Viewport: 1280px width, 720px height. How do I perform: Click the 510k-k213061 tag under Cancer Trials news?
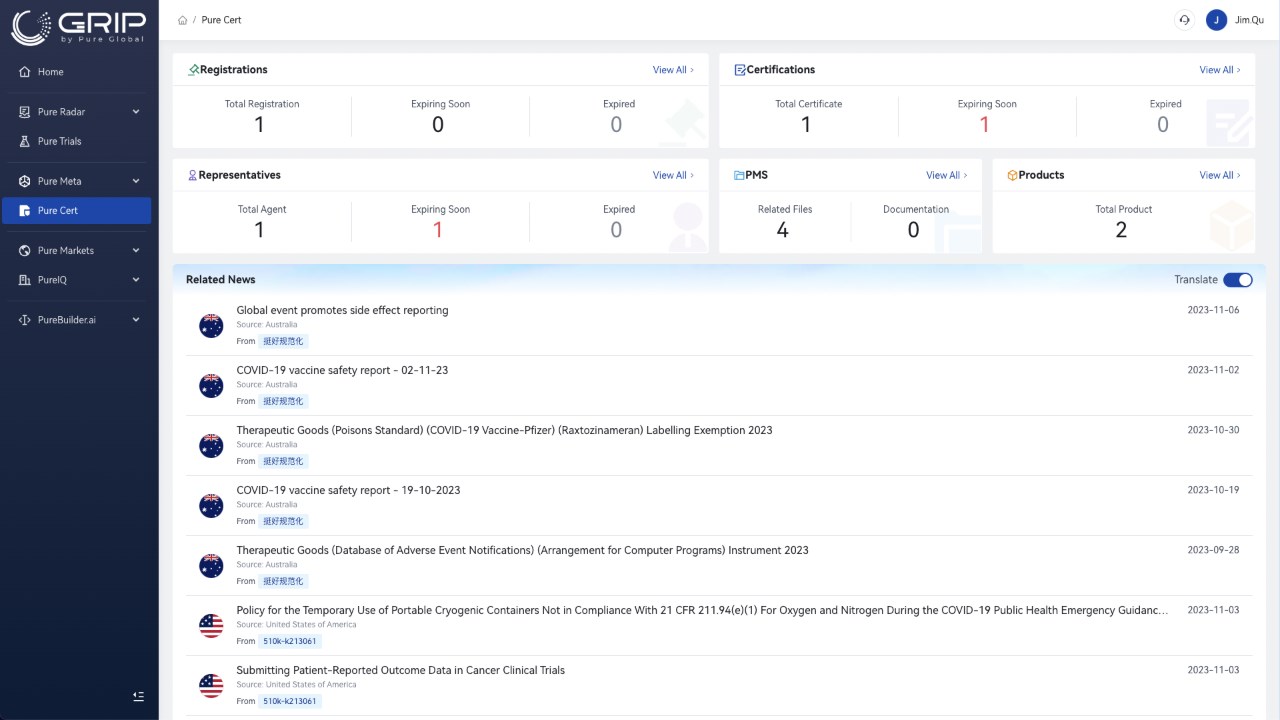coord(290,701)
